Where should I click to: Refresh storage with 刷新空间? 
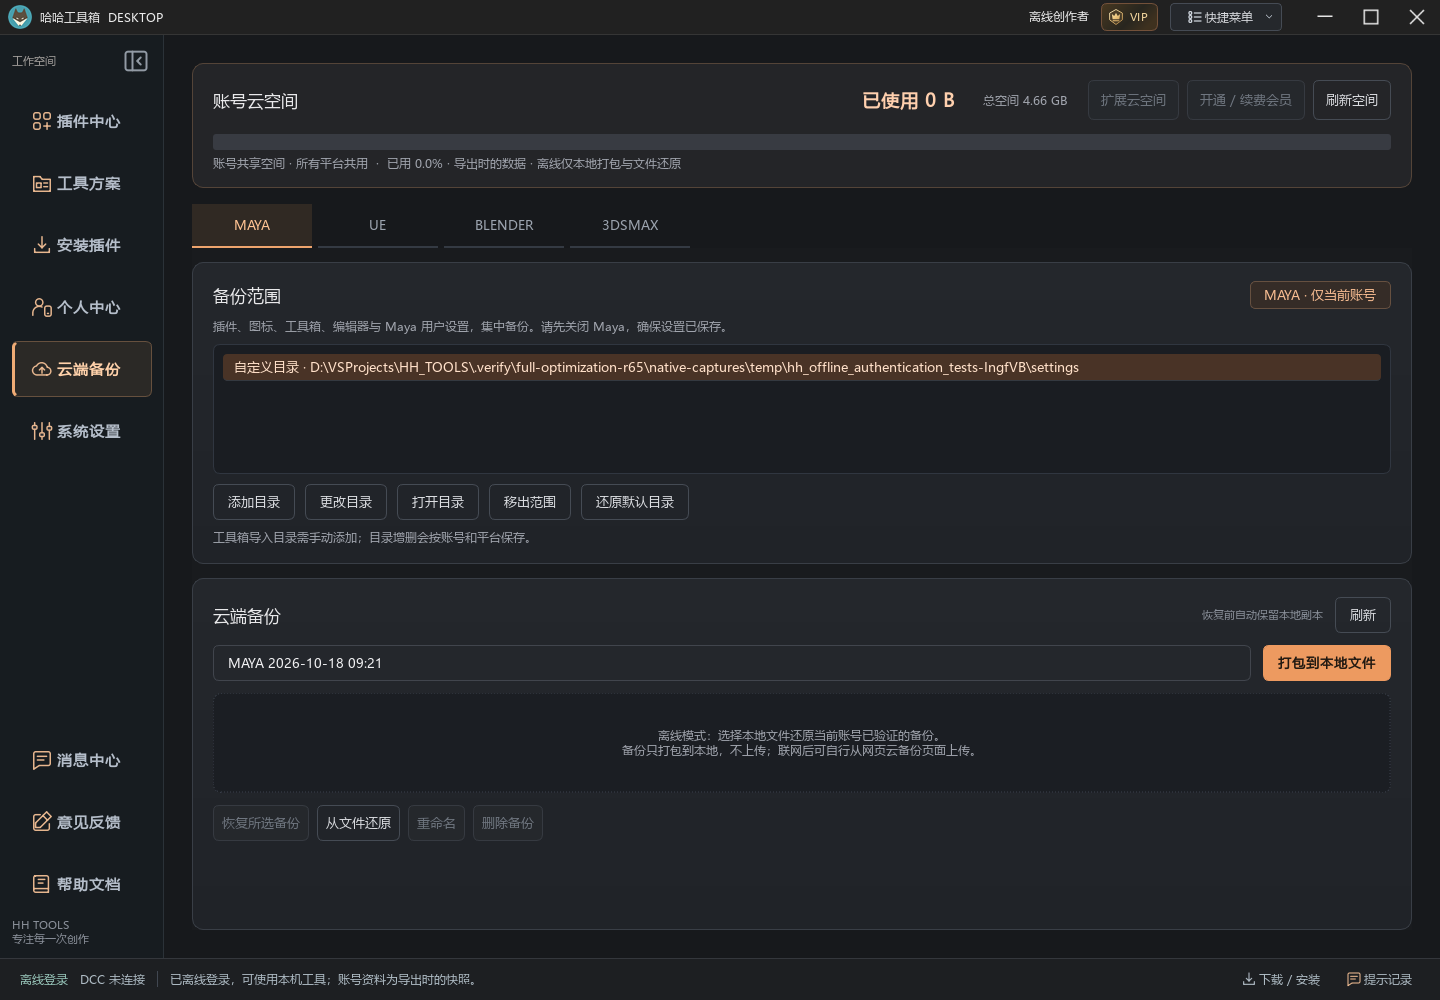1351,100
